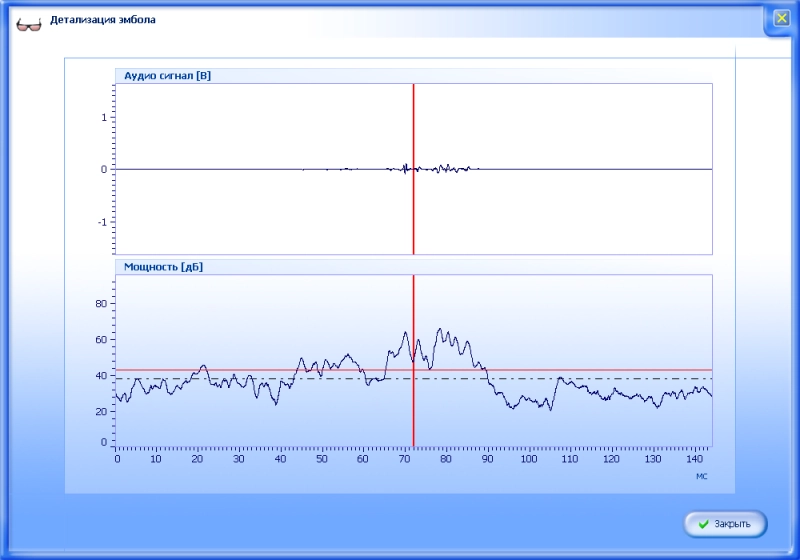This screenshot has height=560, width=800.
Task: Click the audio signal burst right of the cursor
Action: (x=447, y=167)
